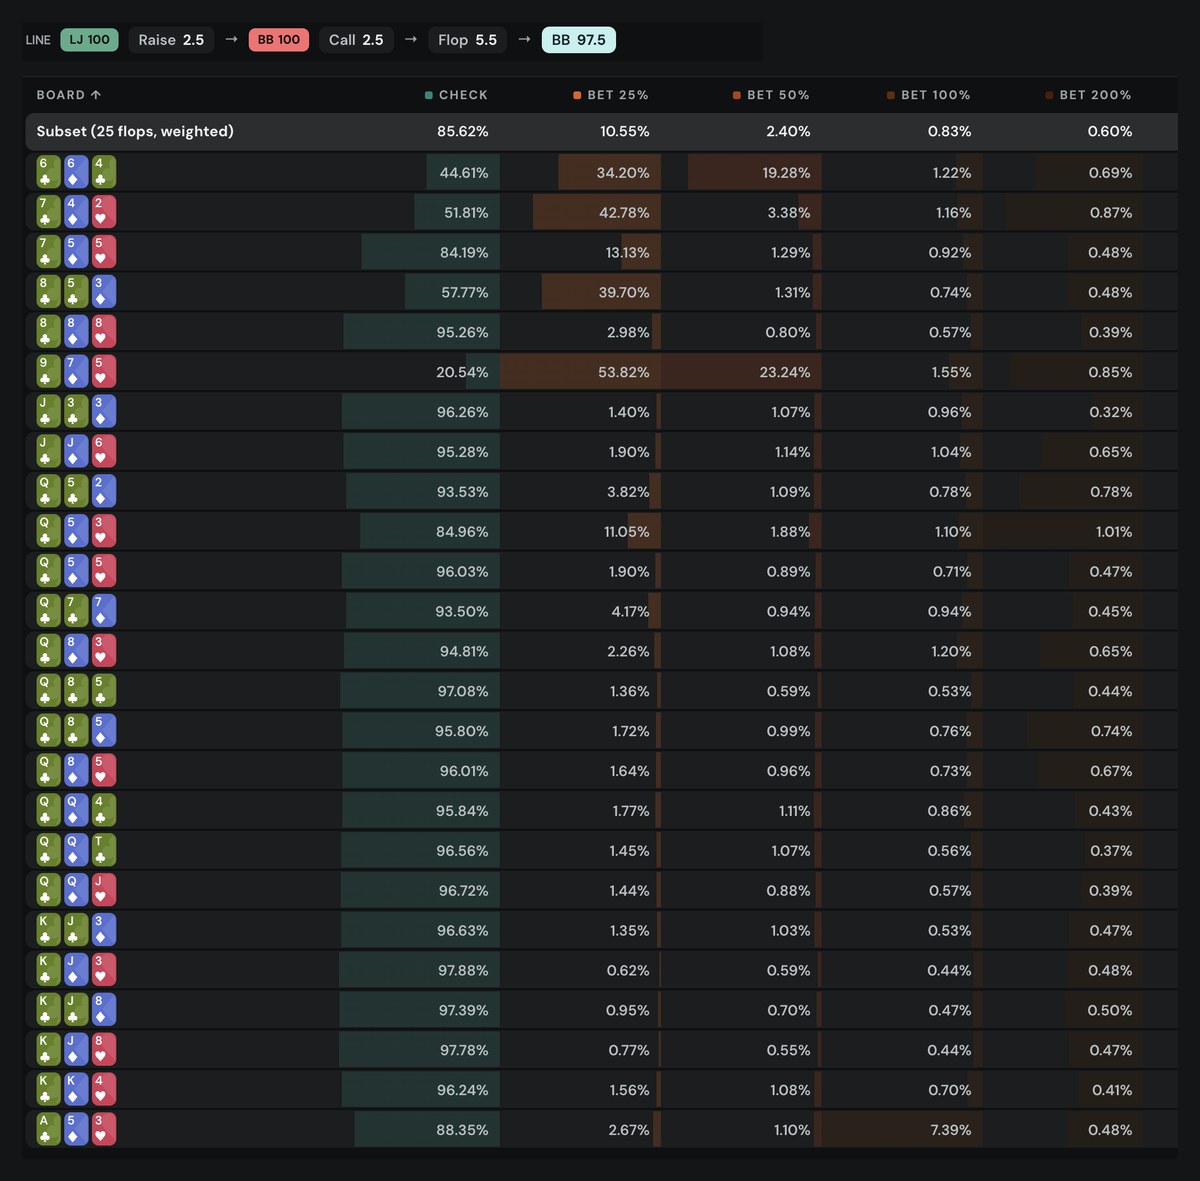Open the Q♣ Q♦ 4♣ flop cards
1200x1181 pixels.
[x=76, y=810]
